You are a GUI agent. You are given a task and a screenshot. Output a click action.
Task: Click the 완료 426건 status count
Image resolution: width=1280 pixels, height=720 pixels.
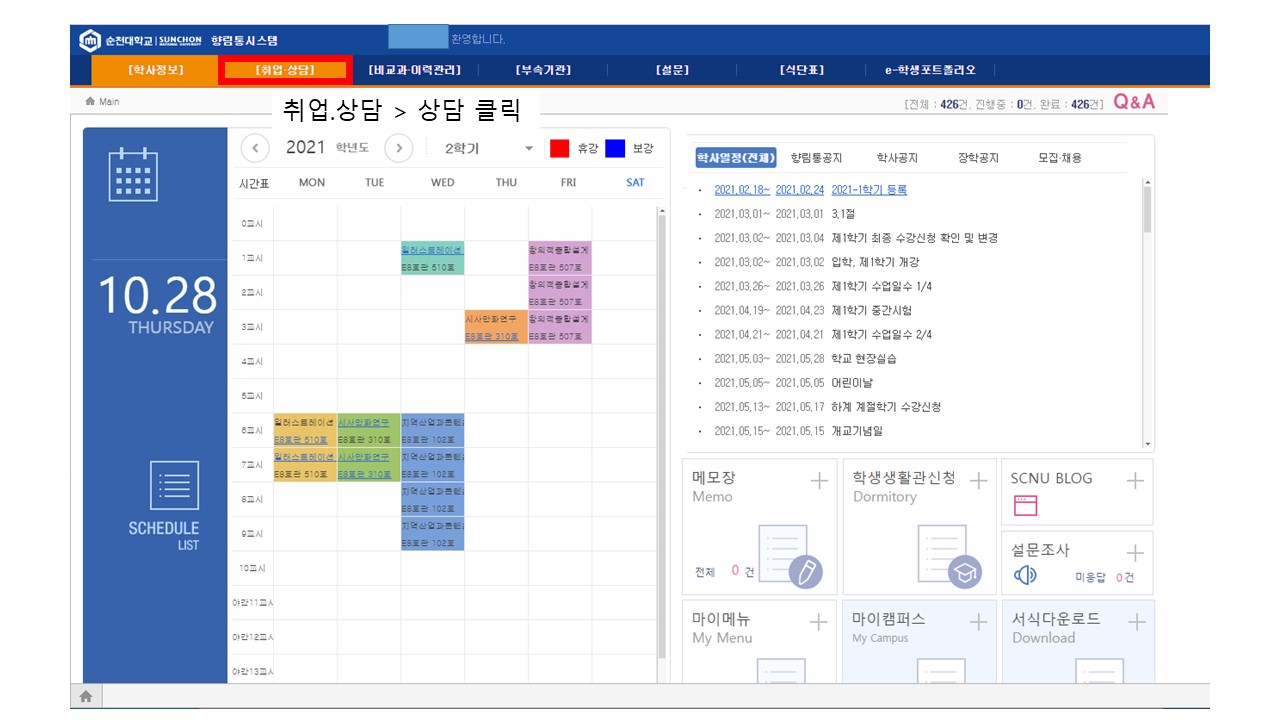1071,104
